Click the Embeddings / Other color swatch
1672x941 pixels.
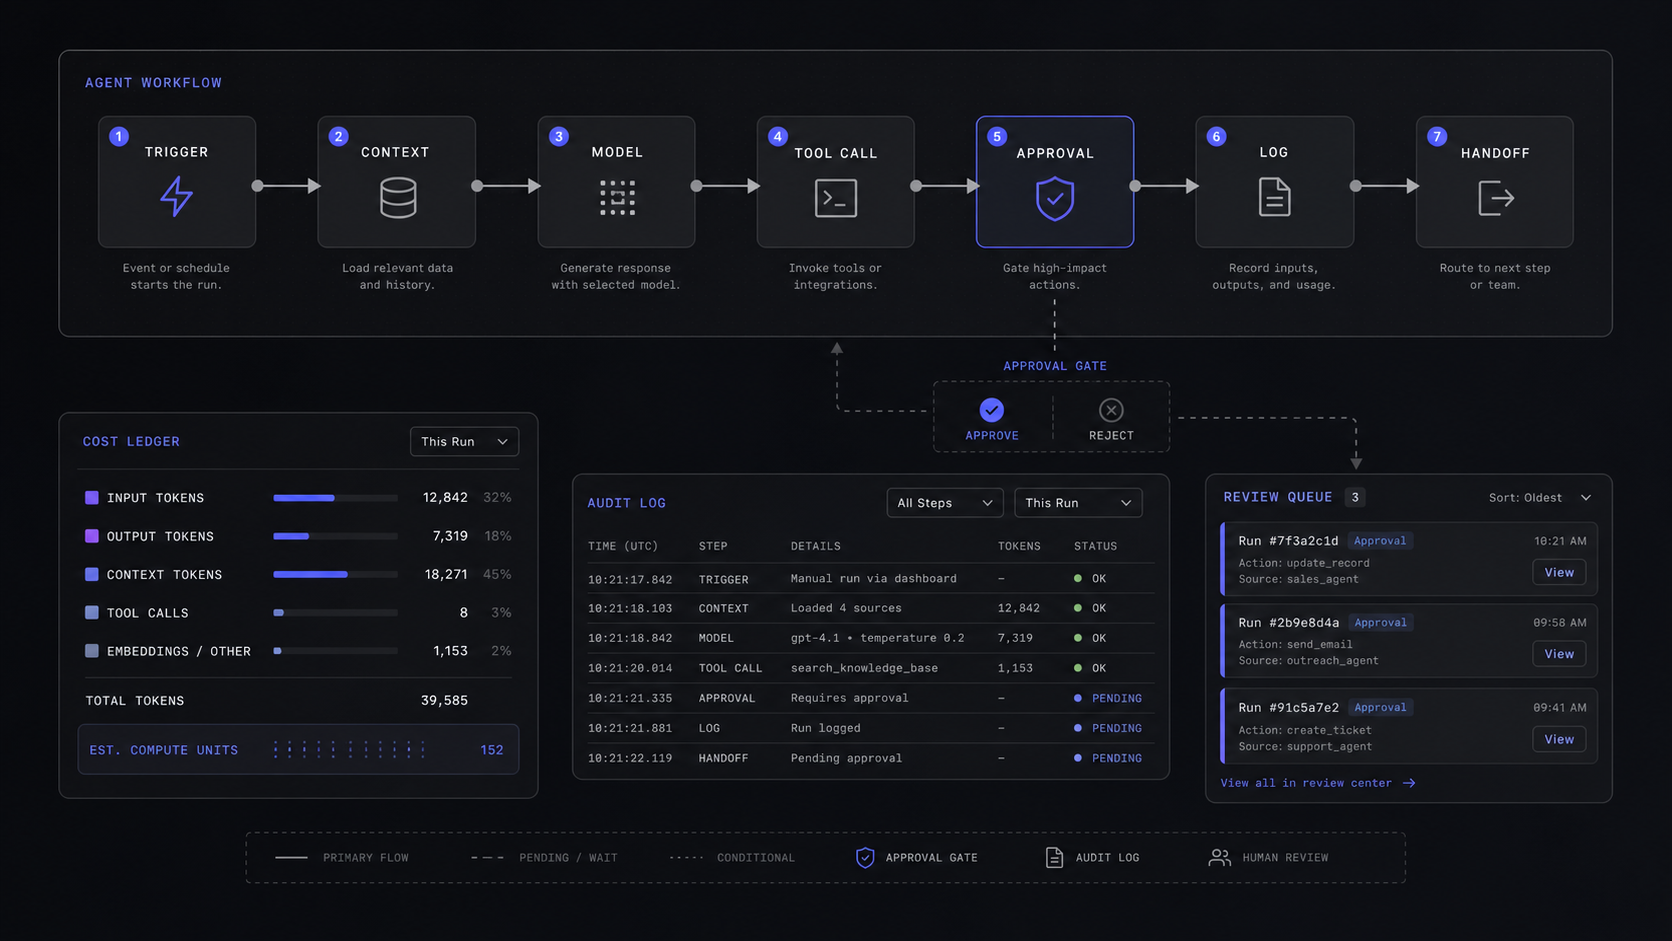point(92,651)
